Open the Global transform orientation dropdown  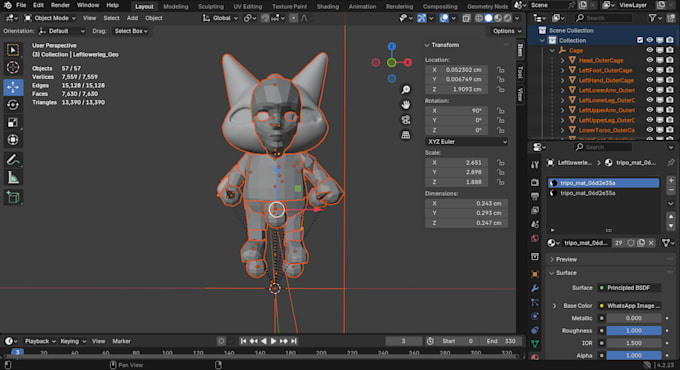tap(220, 18)
